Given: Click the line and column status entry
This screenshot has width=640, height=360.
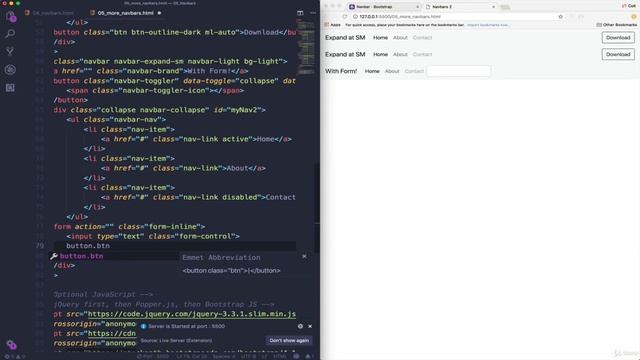Looking at the screenshot, I should [x=191, y=356].
